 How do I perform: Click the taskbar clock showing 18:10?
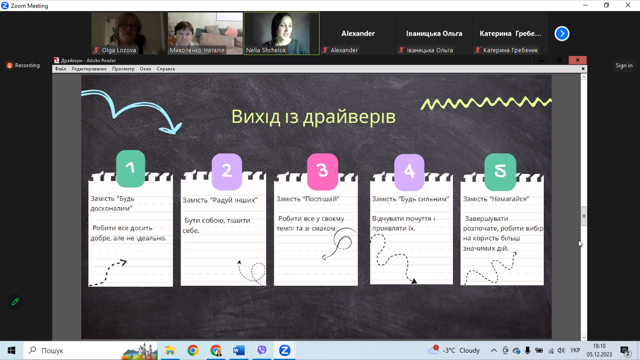pyautogui.click(x=599, y=350)
